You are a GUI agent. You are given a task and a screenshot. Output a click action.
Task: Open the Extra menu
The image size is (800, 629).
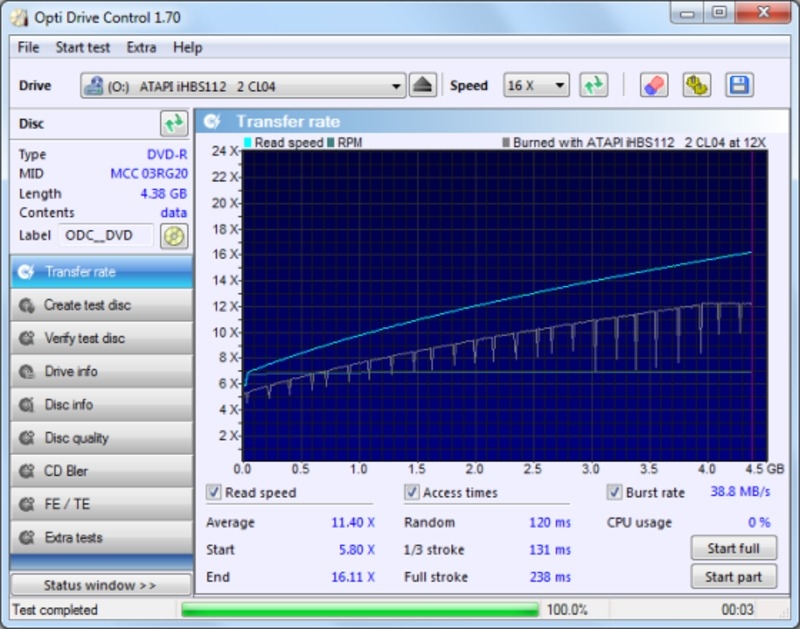[142, 47]
